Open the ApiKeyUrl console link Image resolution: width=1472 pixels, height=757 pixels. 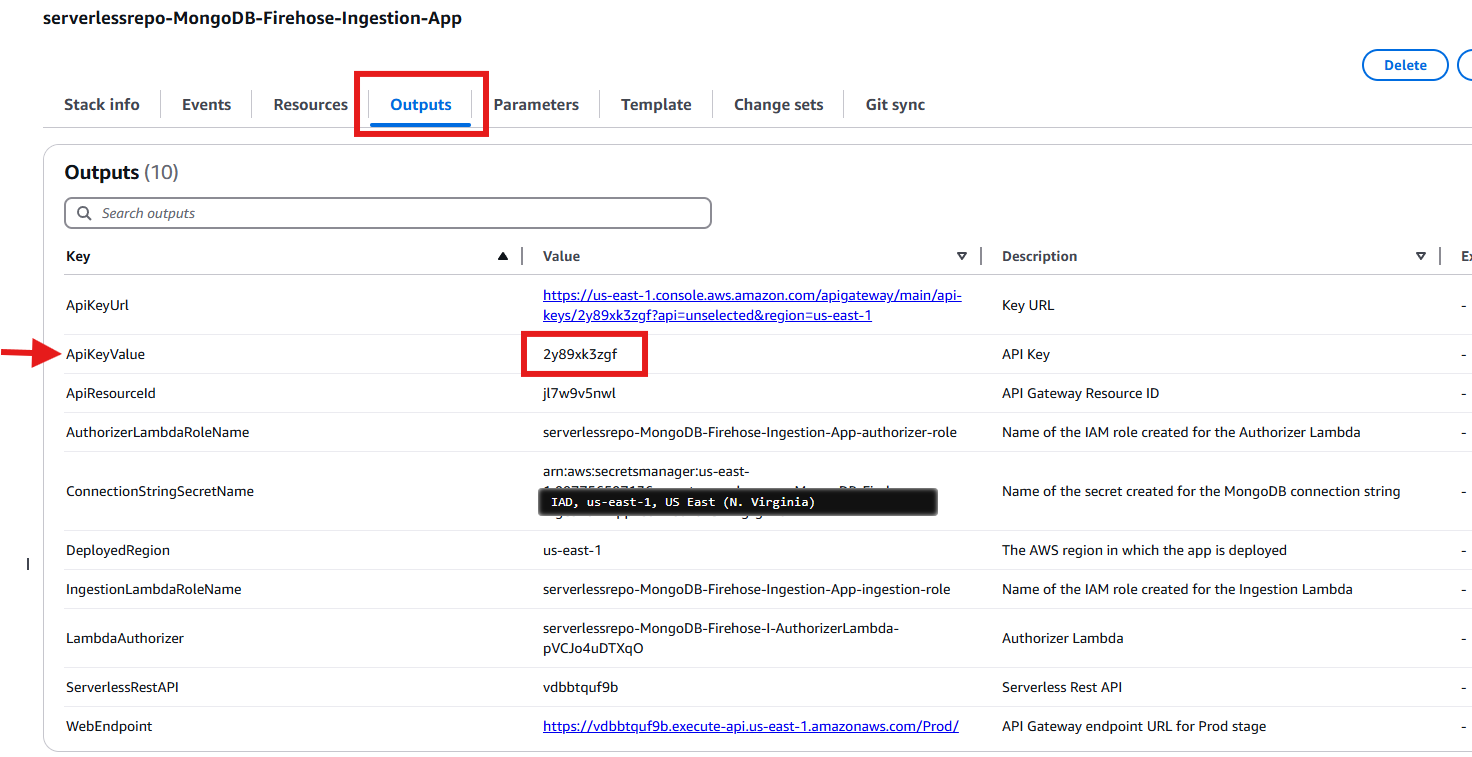coord(752,305)
